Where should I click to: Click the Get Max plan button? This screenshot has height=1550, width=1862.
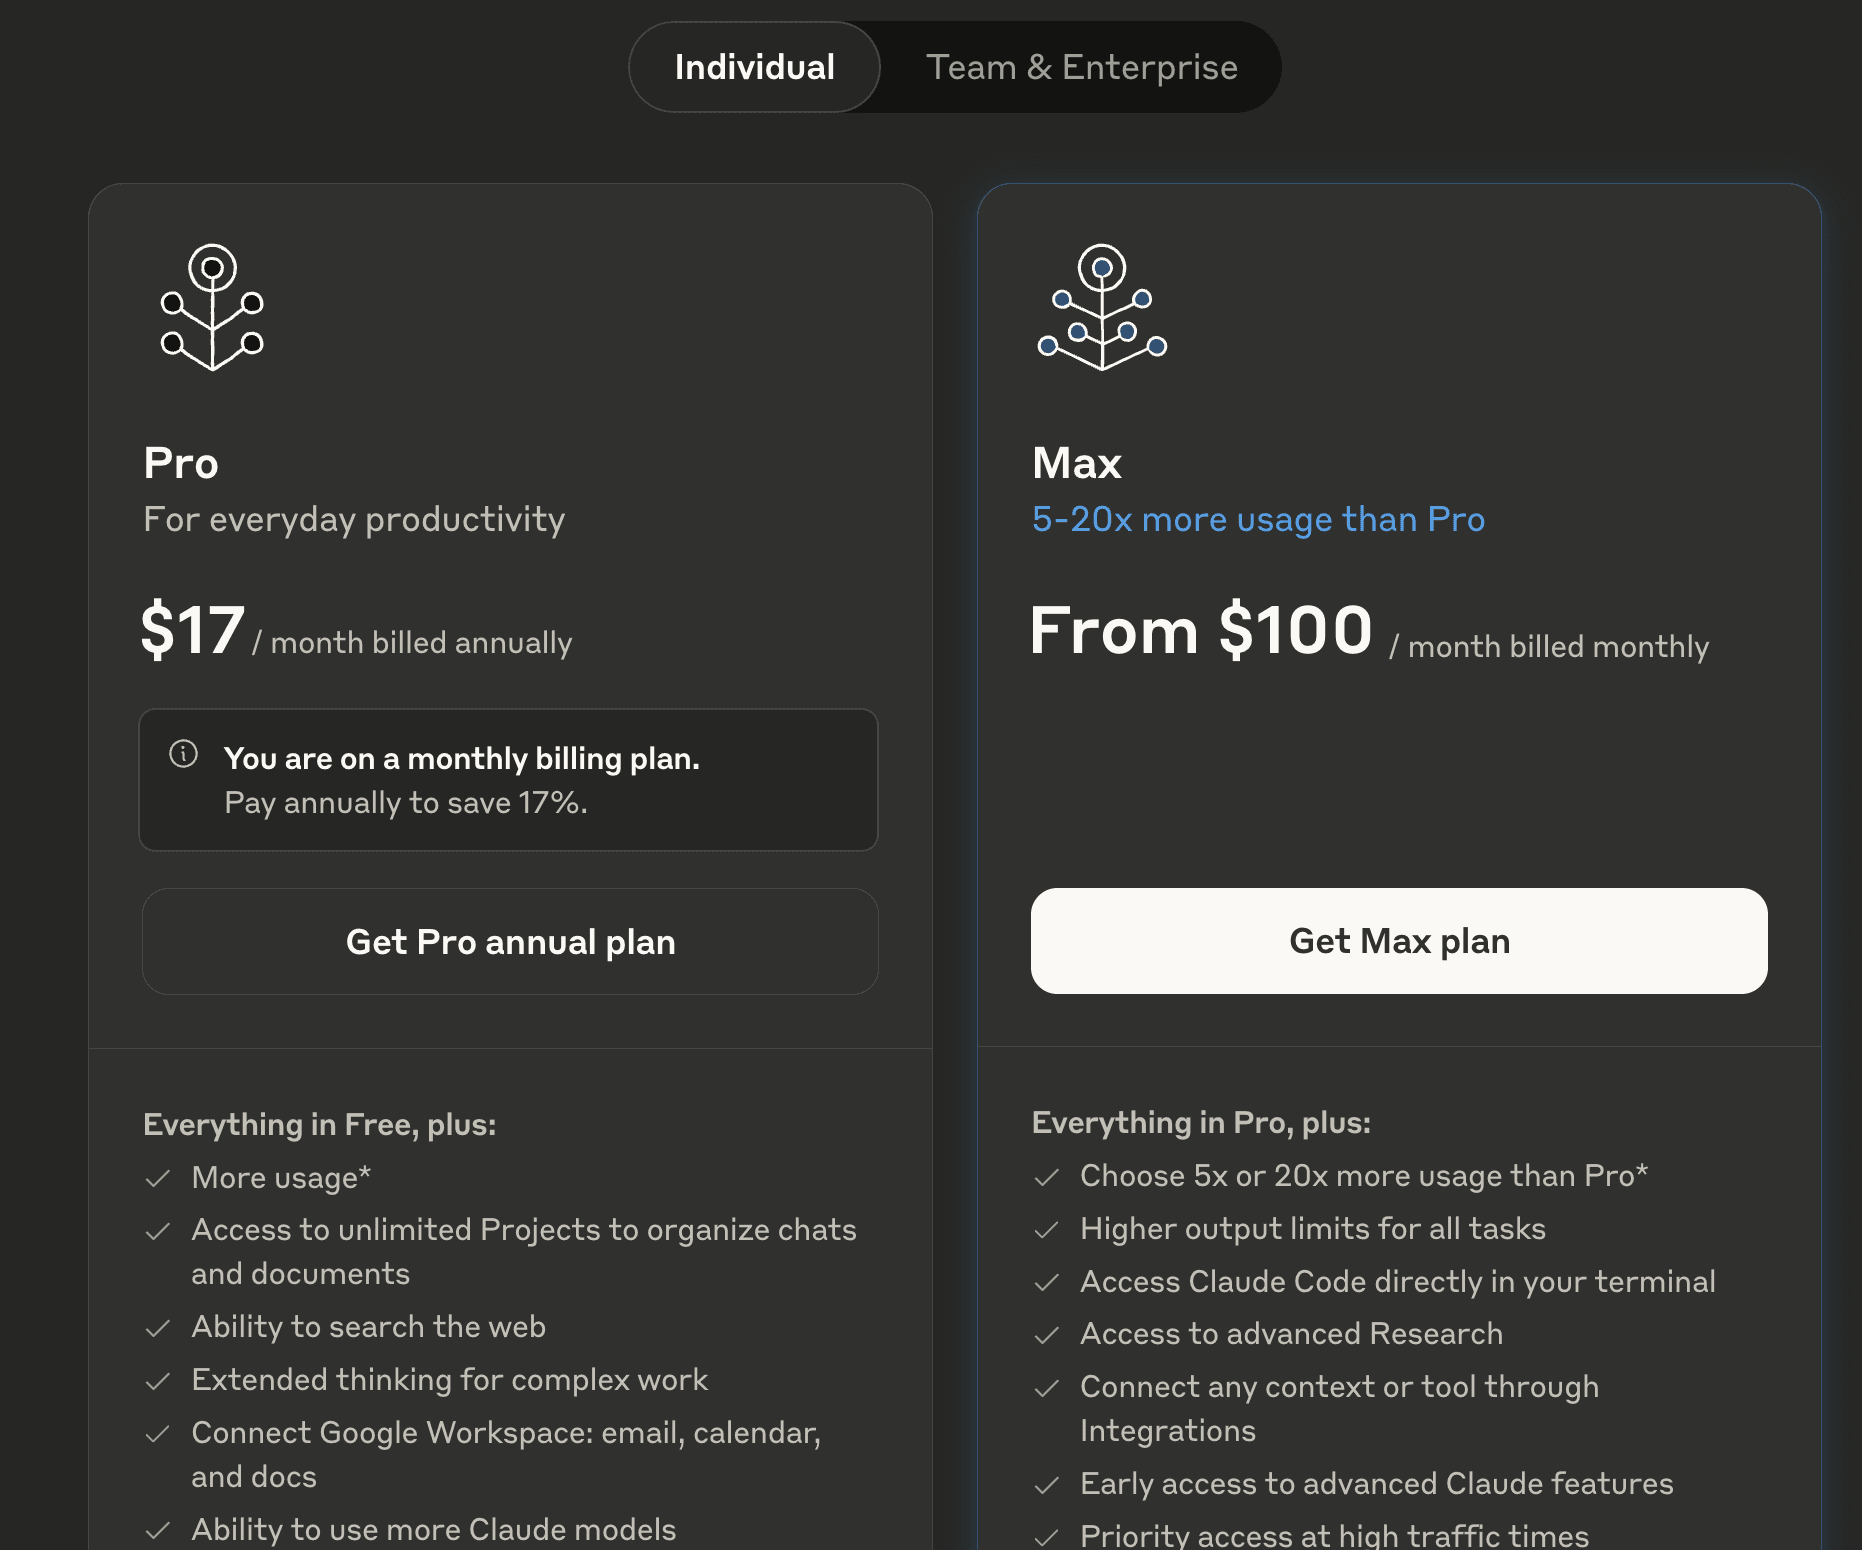[x=1399, y=941]
